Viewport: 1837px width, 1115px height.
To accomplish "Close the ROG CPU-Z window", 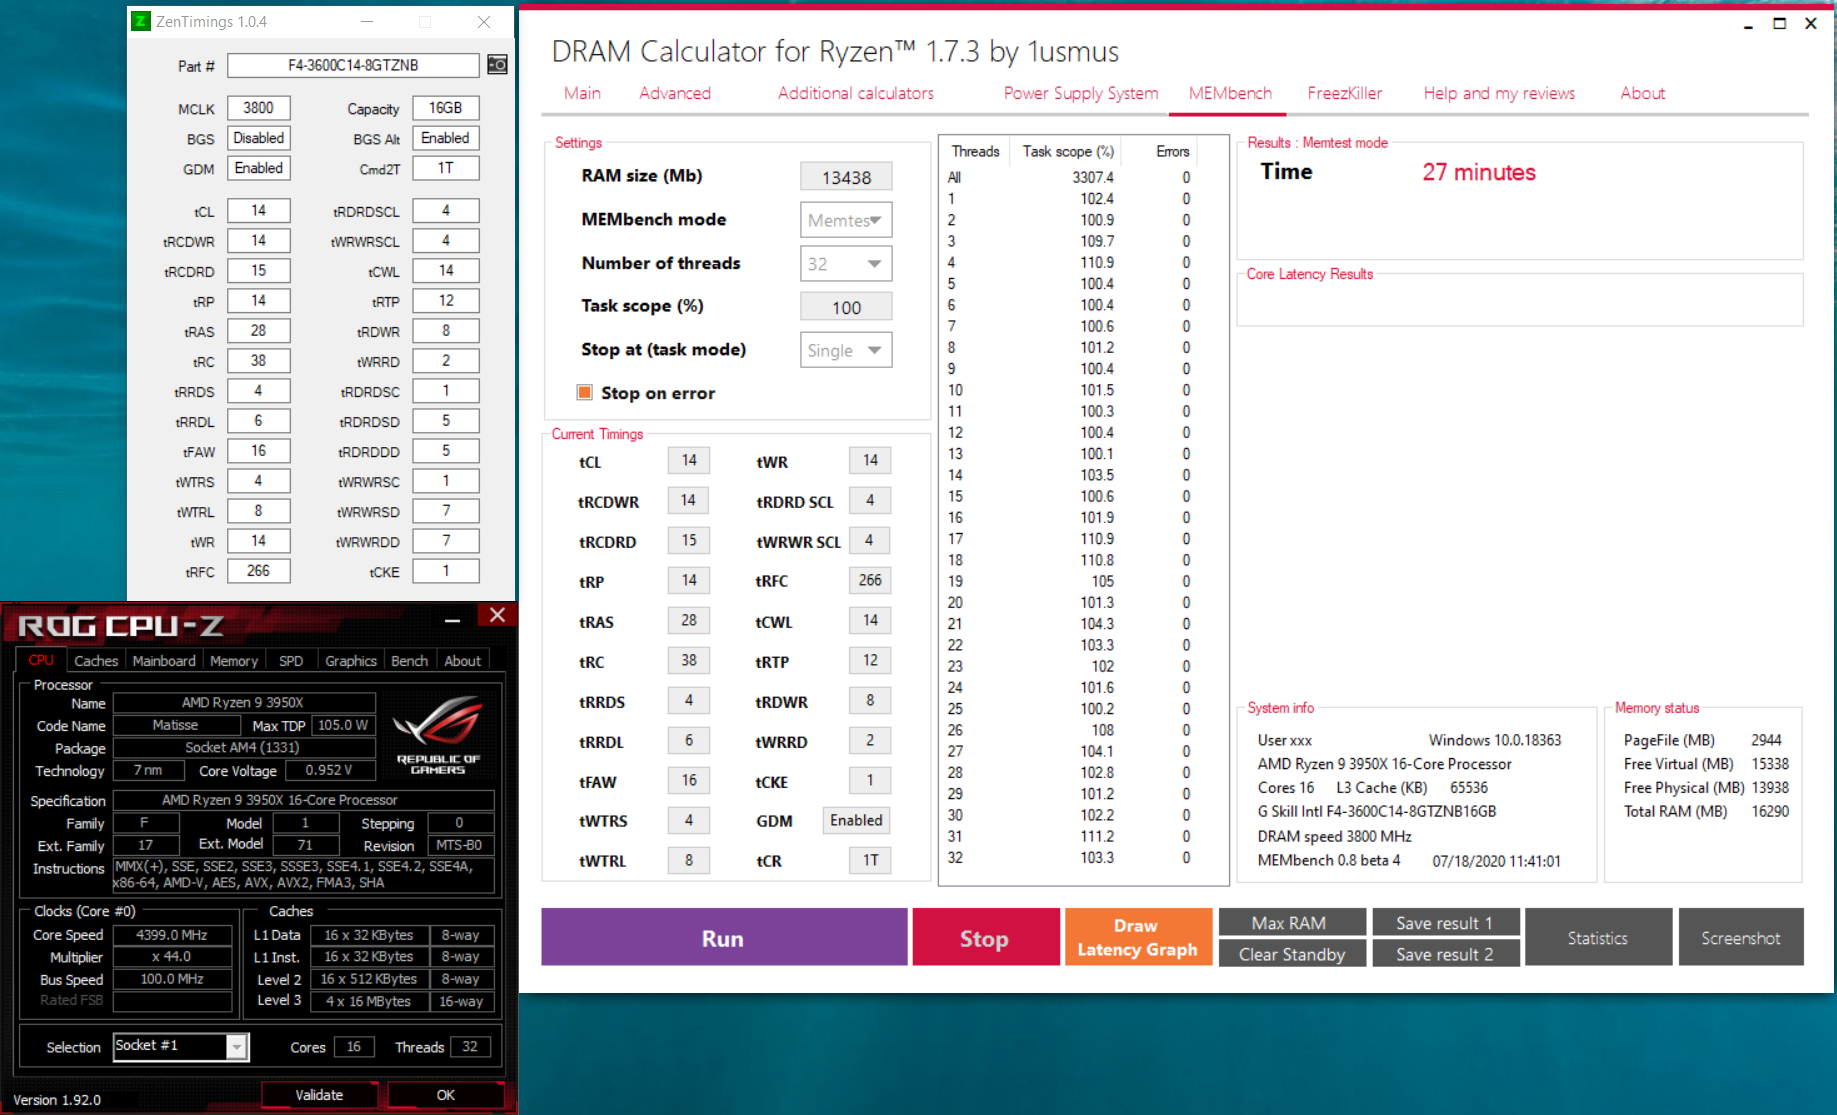I will [497, 615].
